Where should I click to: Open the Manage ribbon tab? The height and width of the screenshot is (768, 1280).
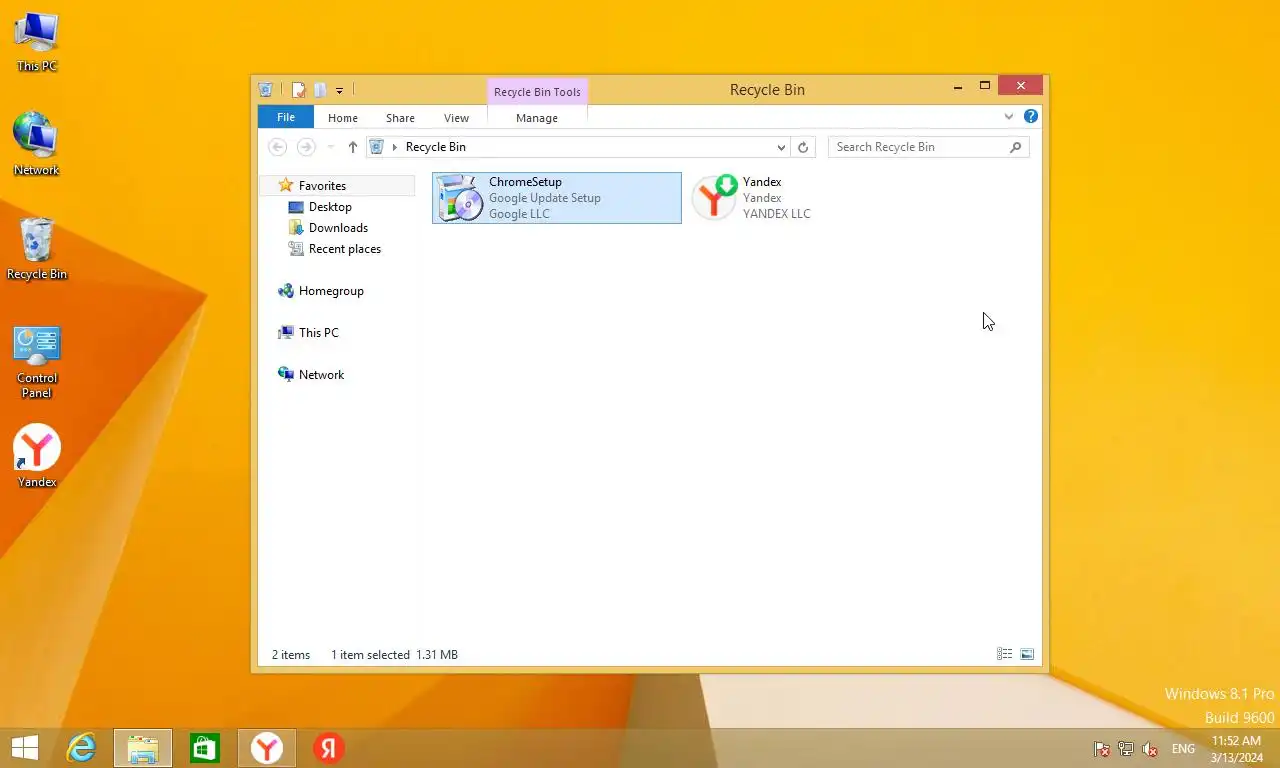(537, 118)
